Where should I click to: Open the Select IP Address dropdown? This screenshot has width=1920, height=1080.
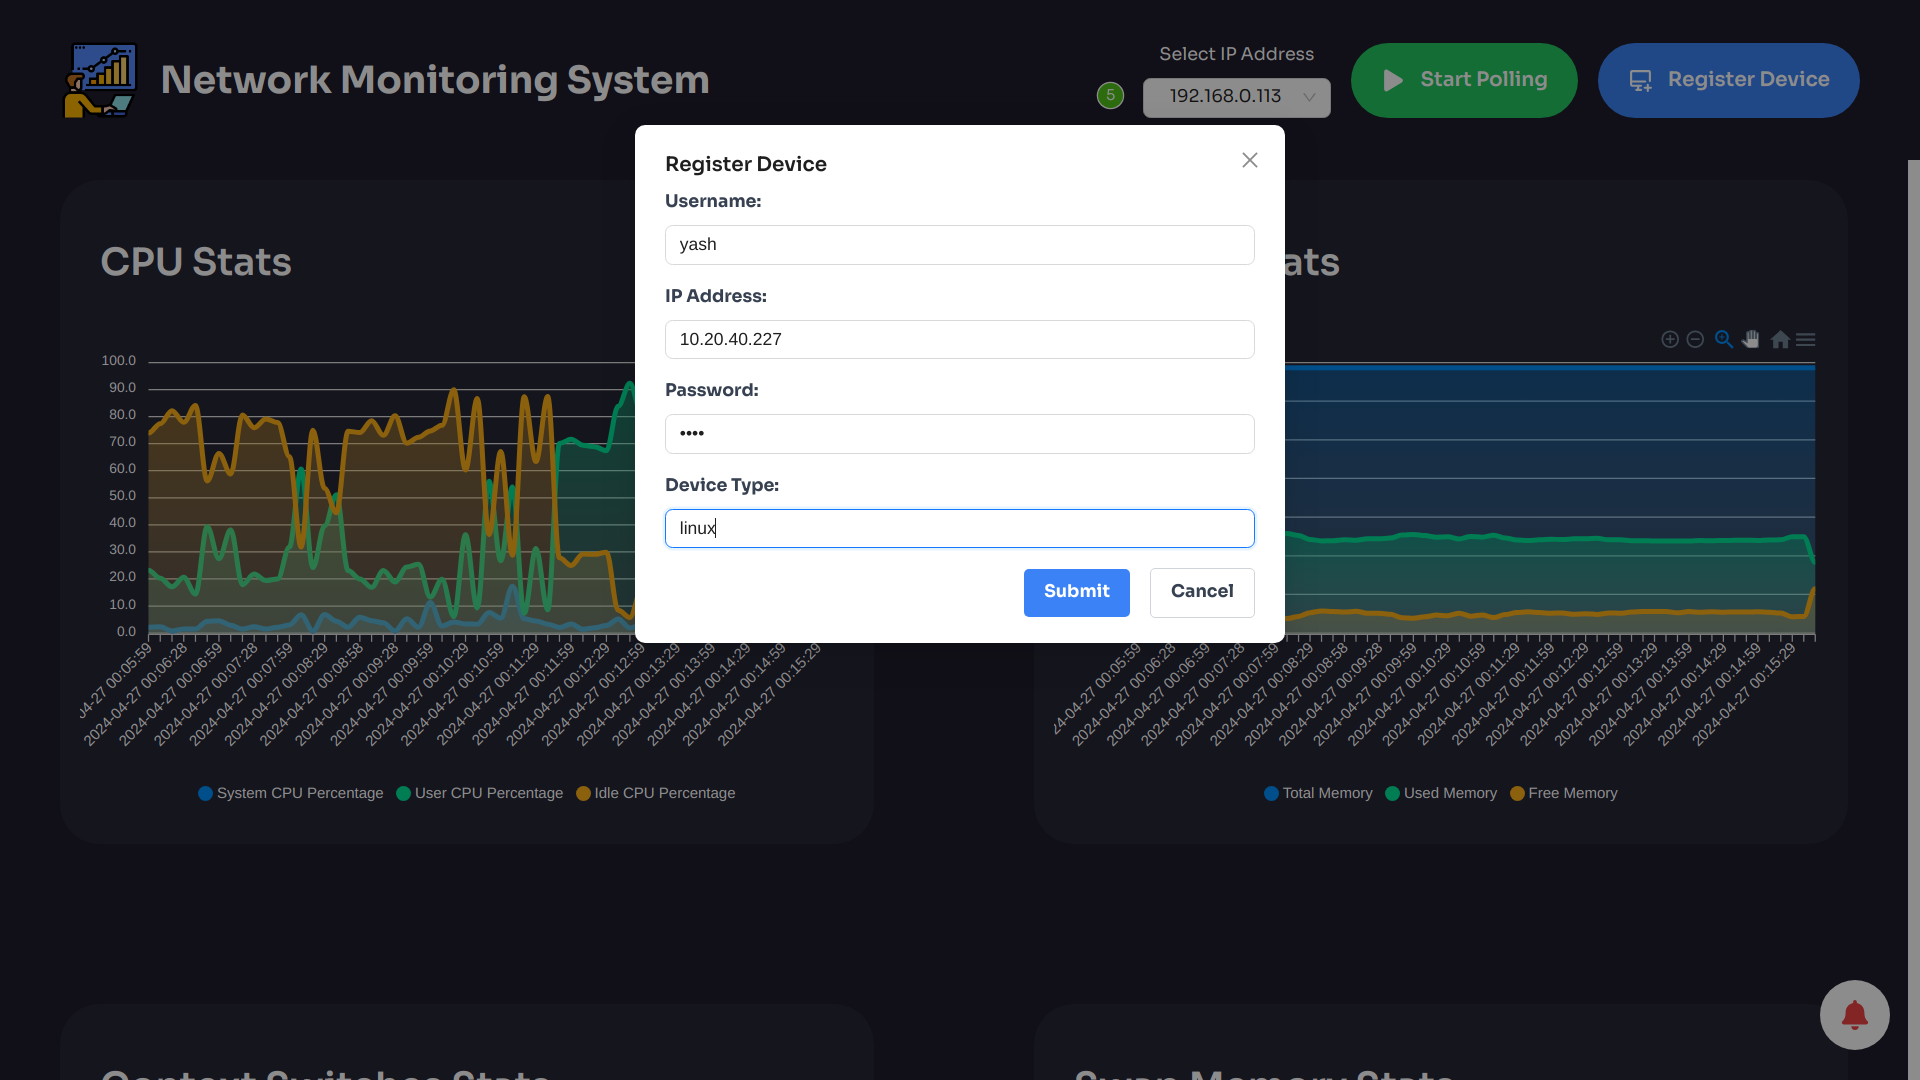(1236, 97)
